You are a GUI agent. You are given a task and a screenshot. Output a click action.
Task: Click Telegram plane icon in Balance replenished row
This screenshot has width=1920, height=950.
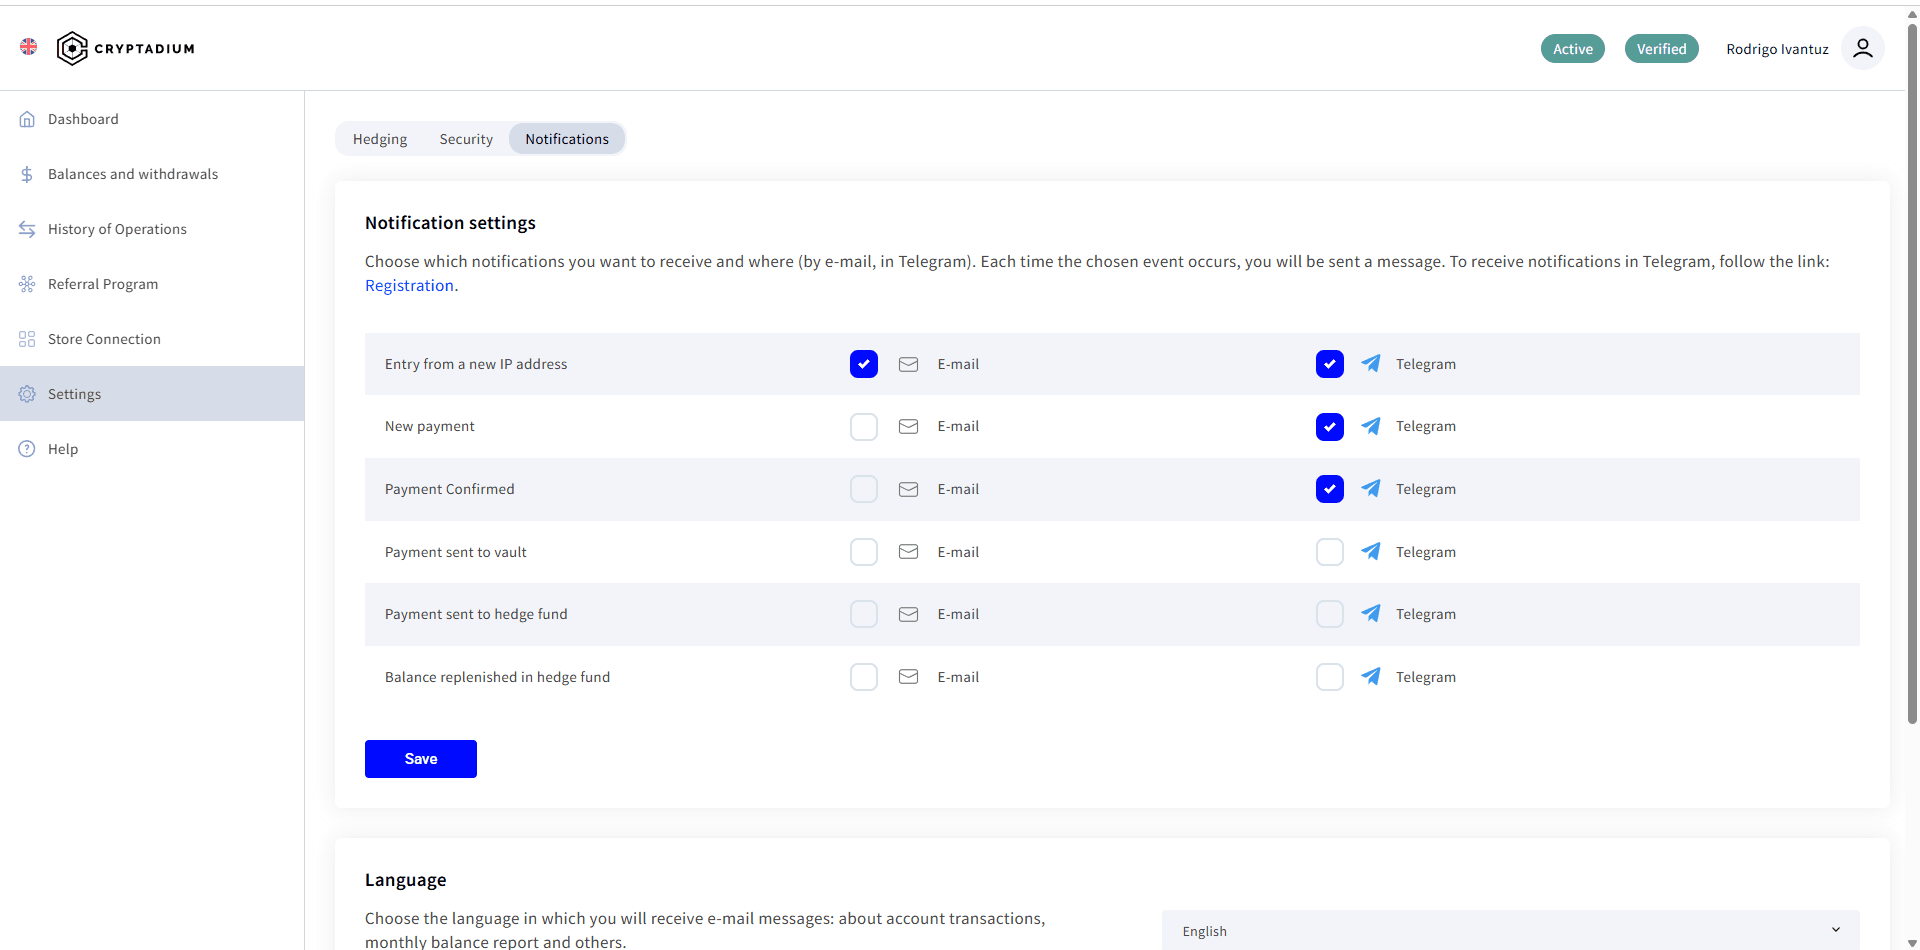pos(1371,676)
